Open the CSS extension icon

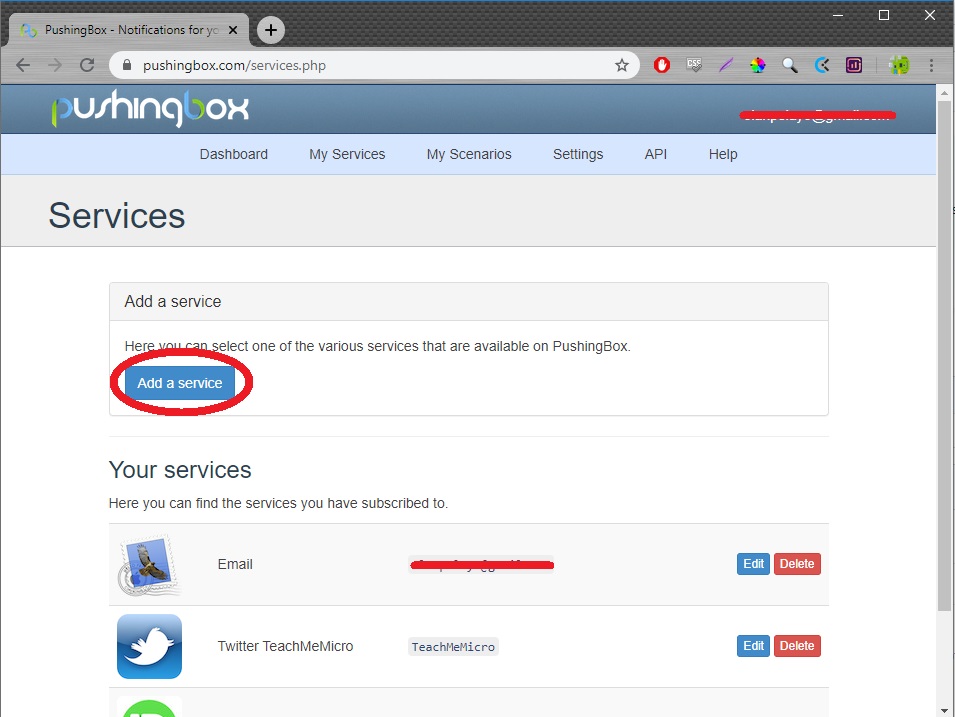[x=694, y=65]
